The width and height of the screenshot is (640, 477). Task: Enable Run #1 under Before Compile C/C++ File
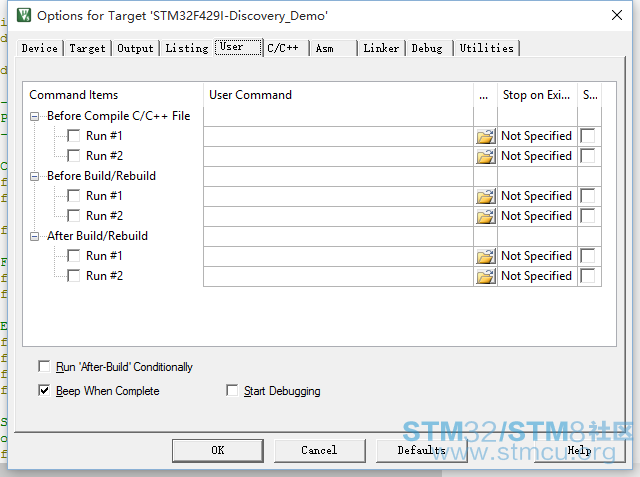coord(74,136)
